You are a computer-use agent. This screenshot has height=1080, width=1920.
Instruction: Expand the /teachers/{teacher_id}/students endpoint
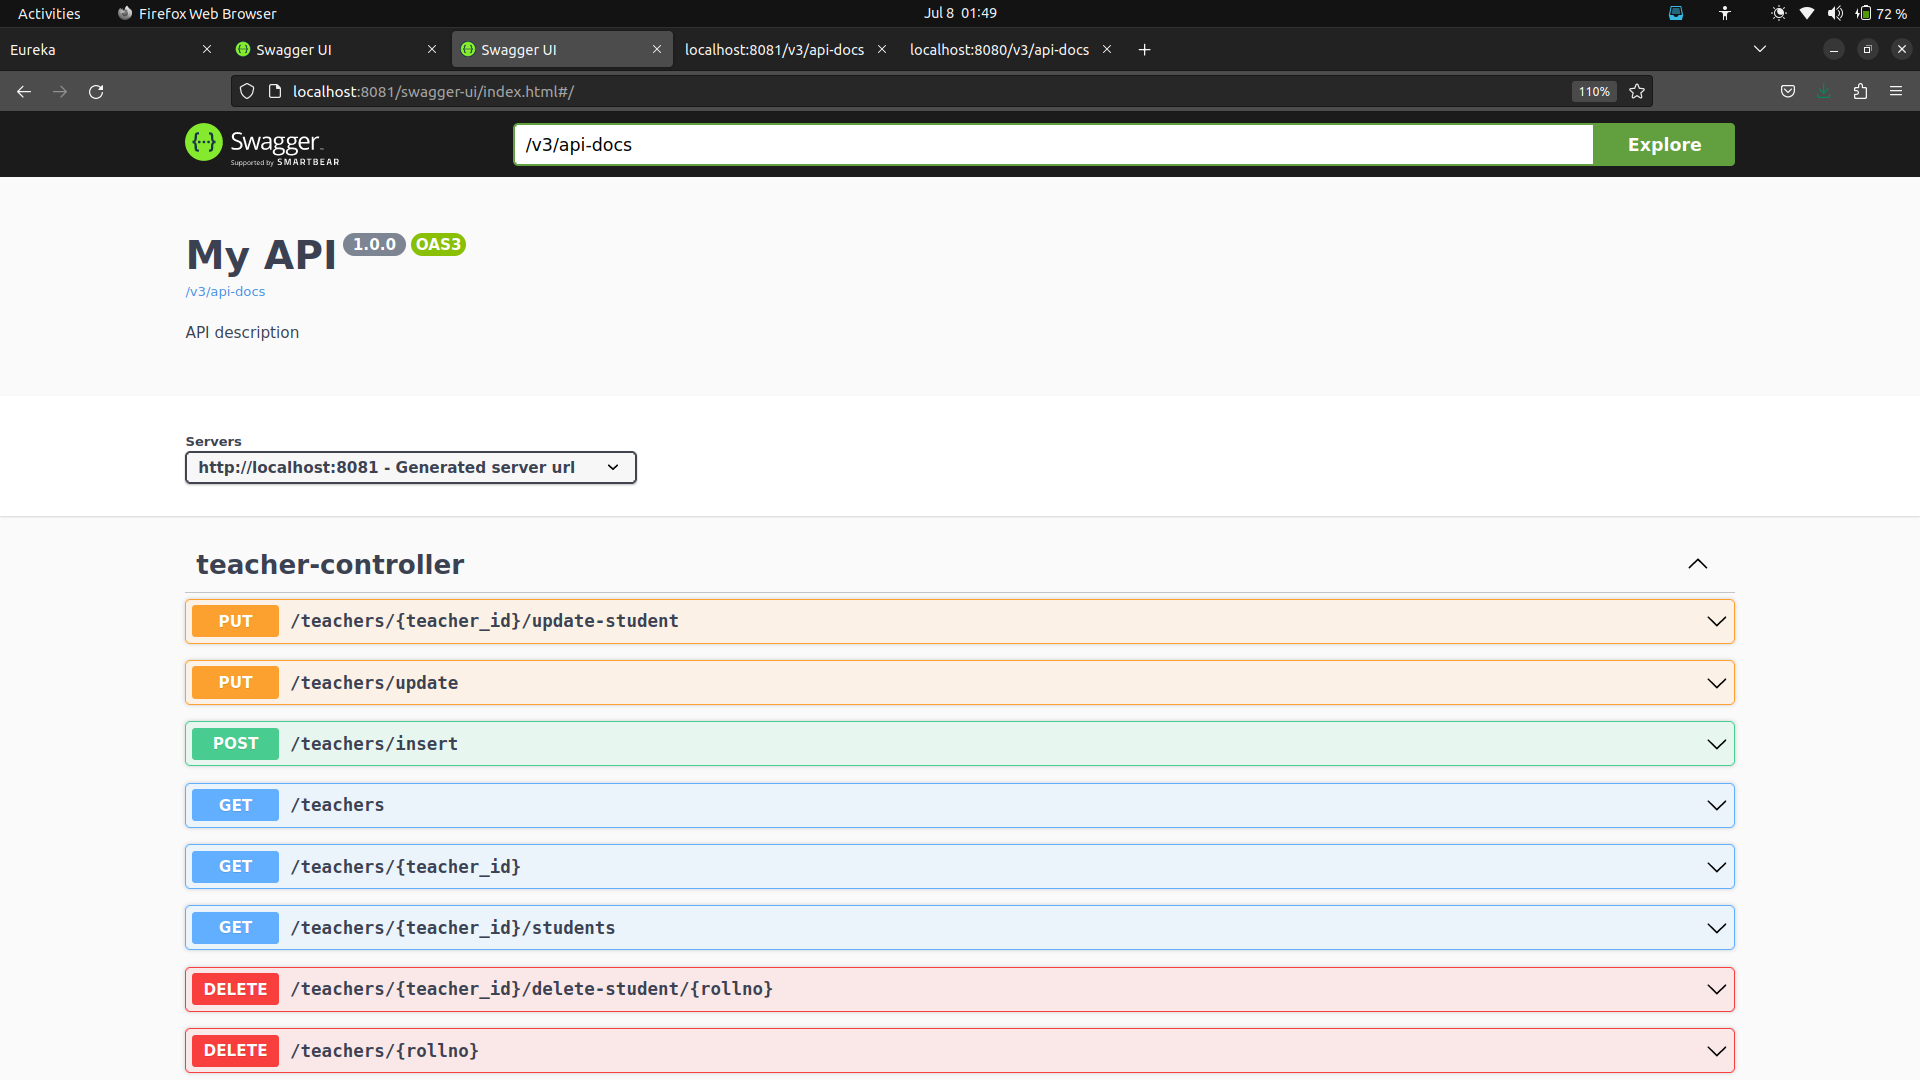(x=1717, y=927)
